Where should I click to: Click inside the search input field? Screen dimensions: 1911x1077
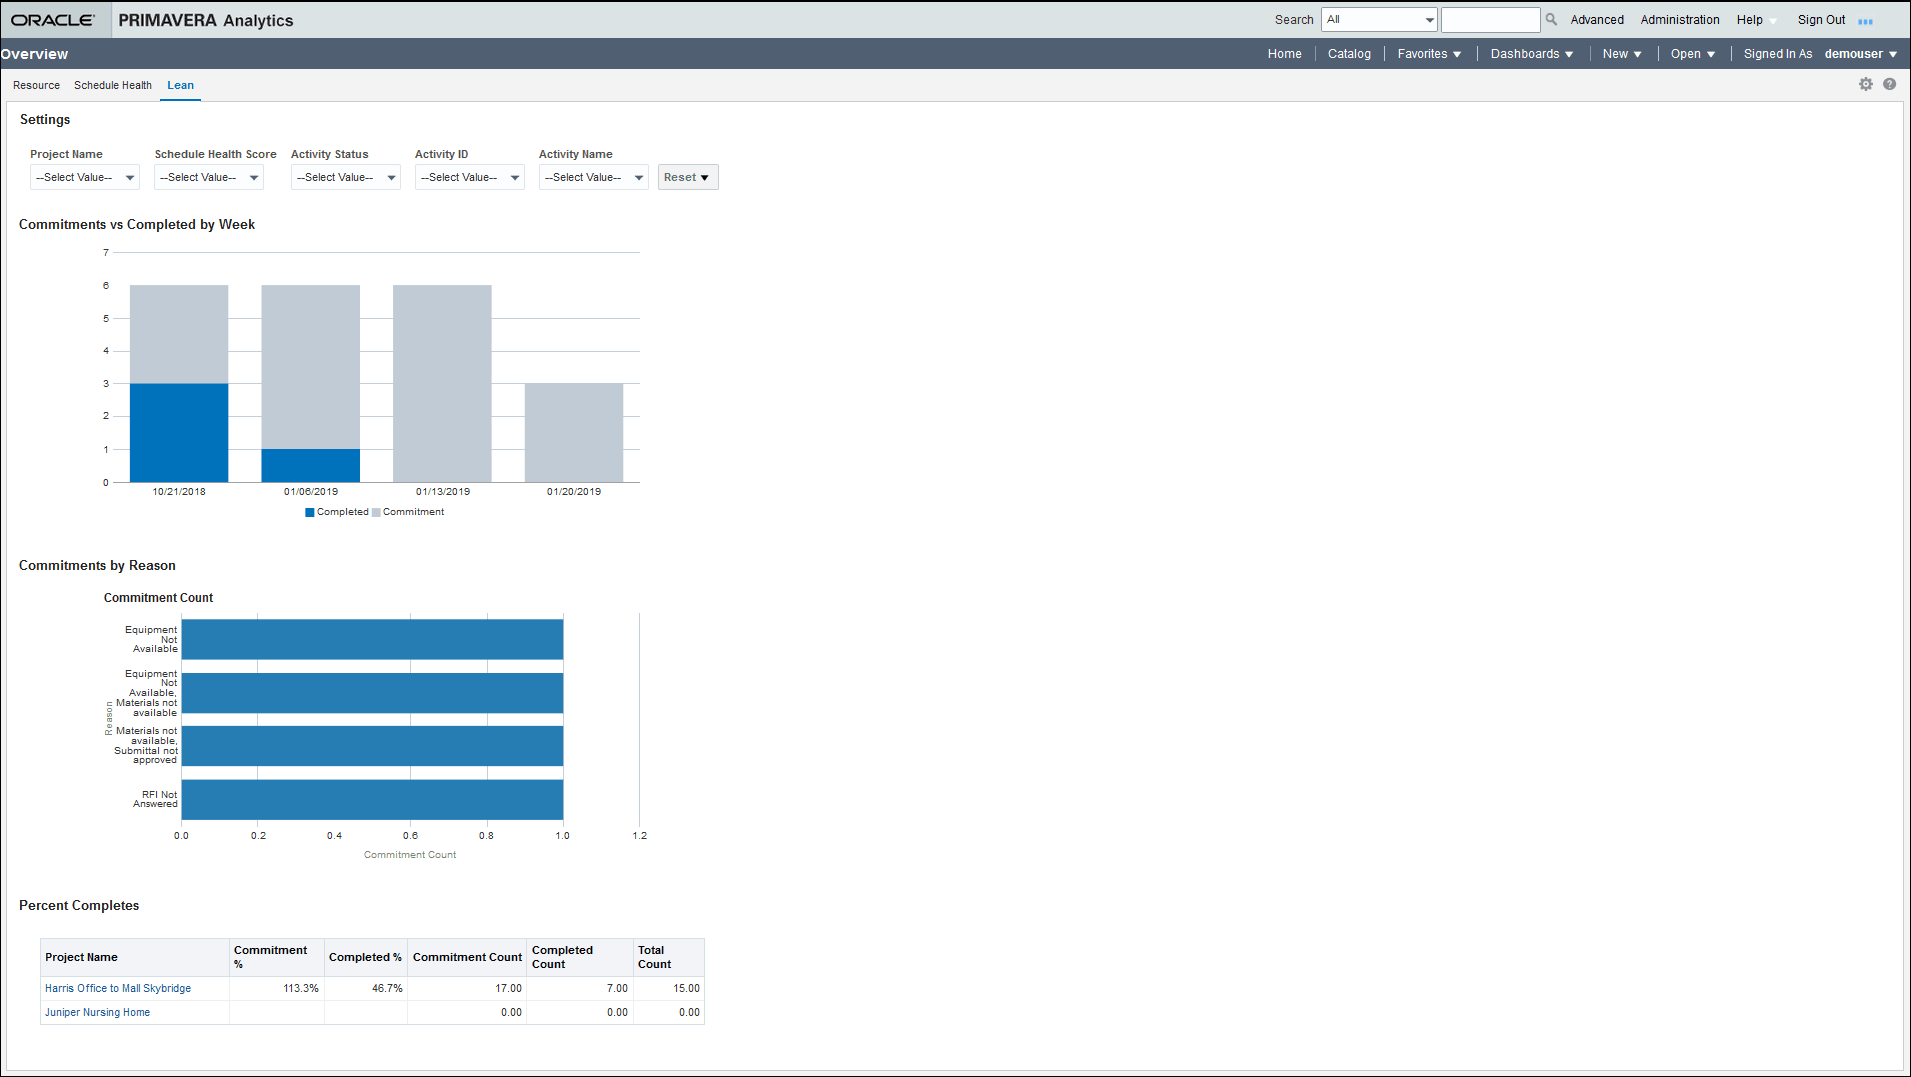point(1491,19)
